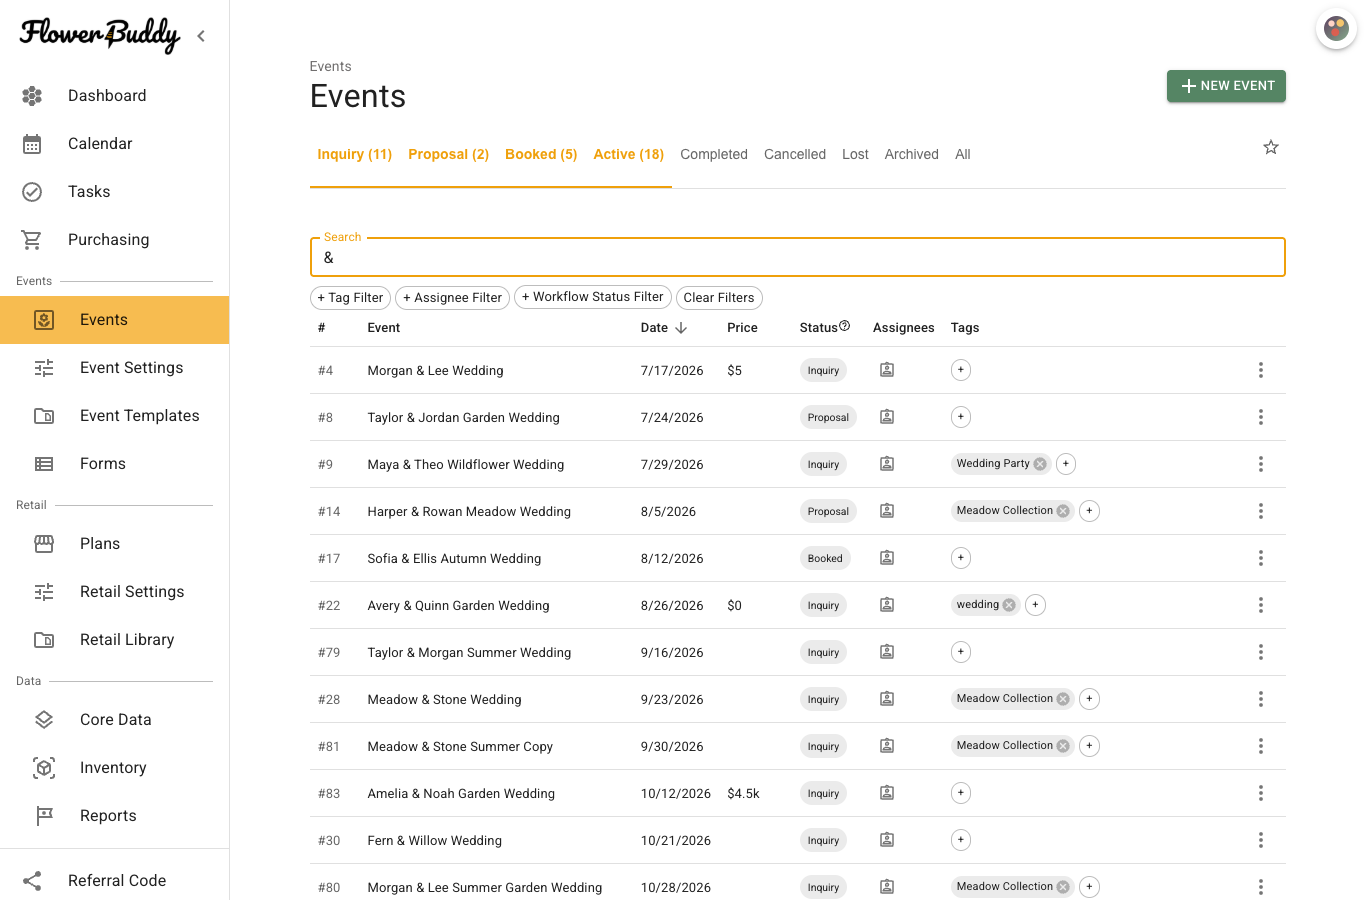Focus the Search input field
The height and width of the screenshot is (900, 1365).
click(x=797, y=257)
